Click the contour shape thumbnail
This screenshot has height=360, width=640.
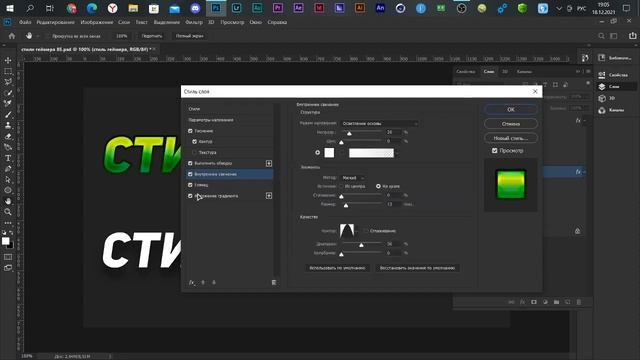pos(347,231)
